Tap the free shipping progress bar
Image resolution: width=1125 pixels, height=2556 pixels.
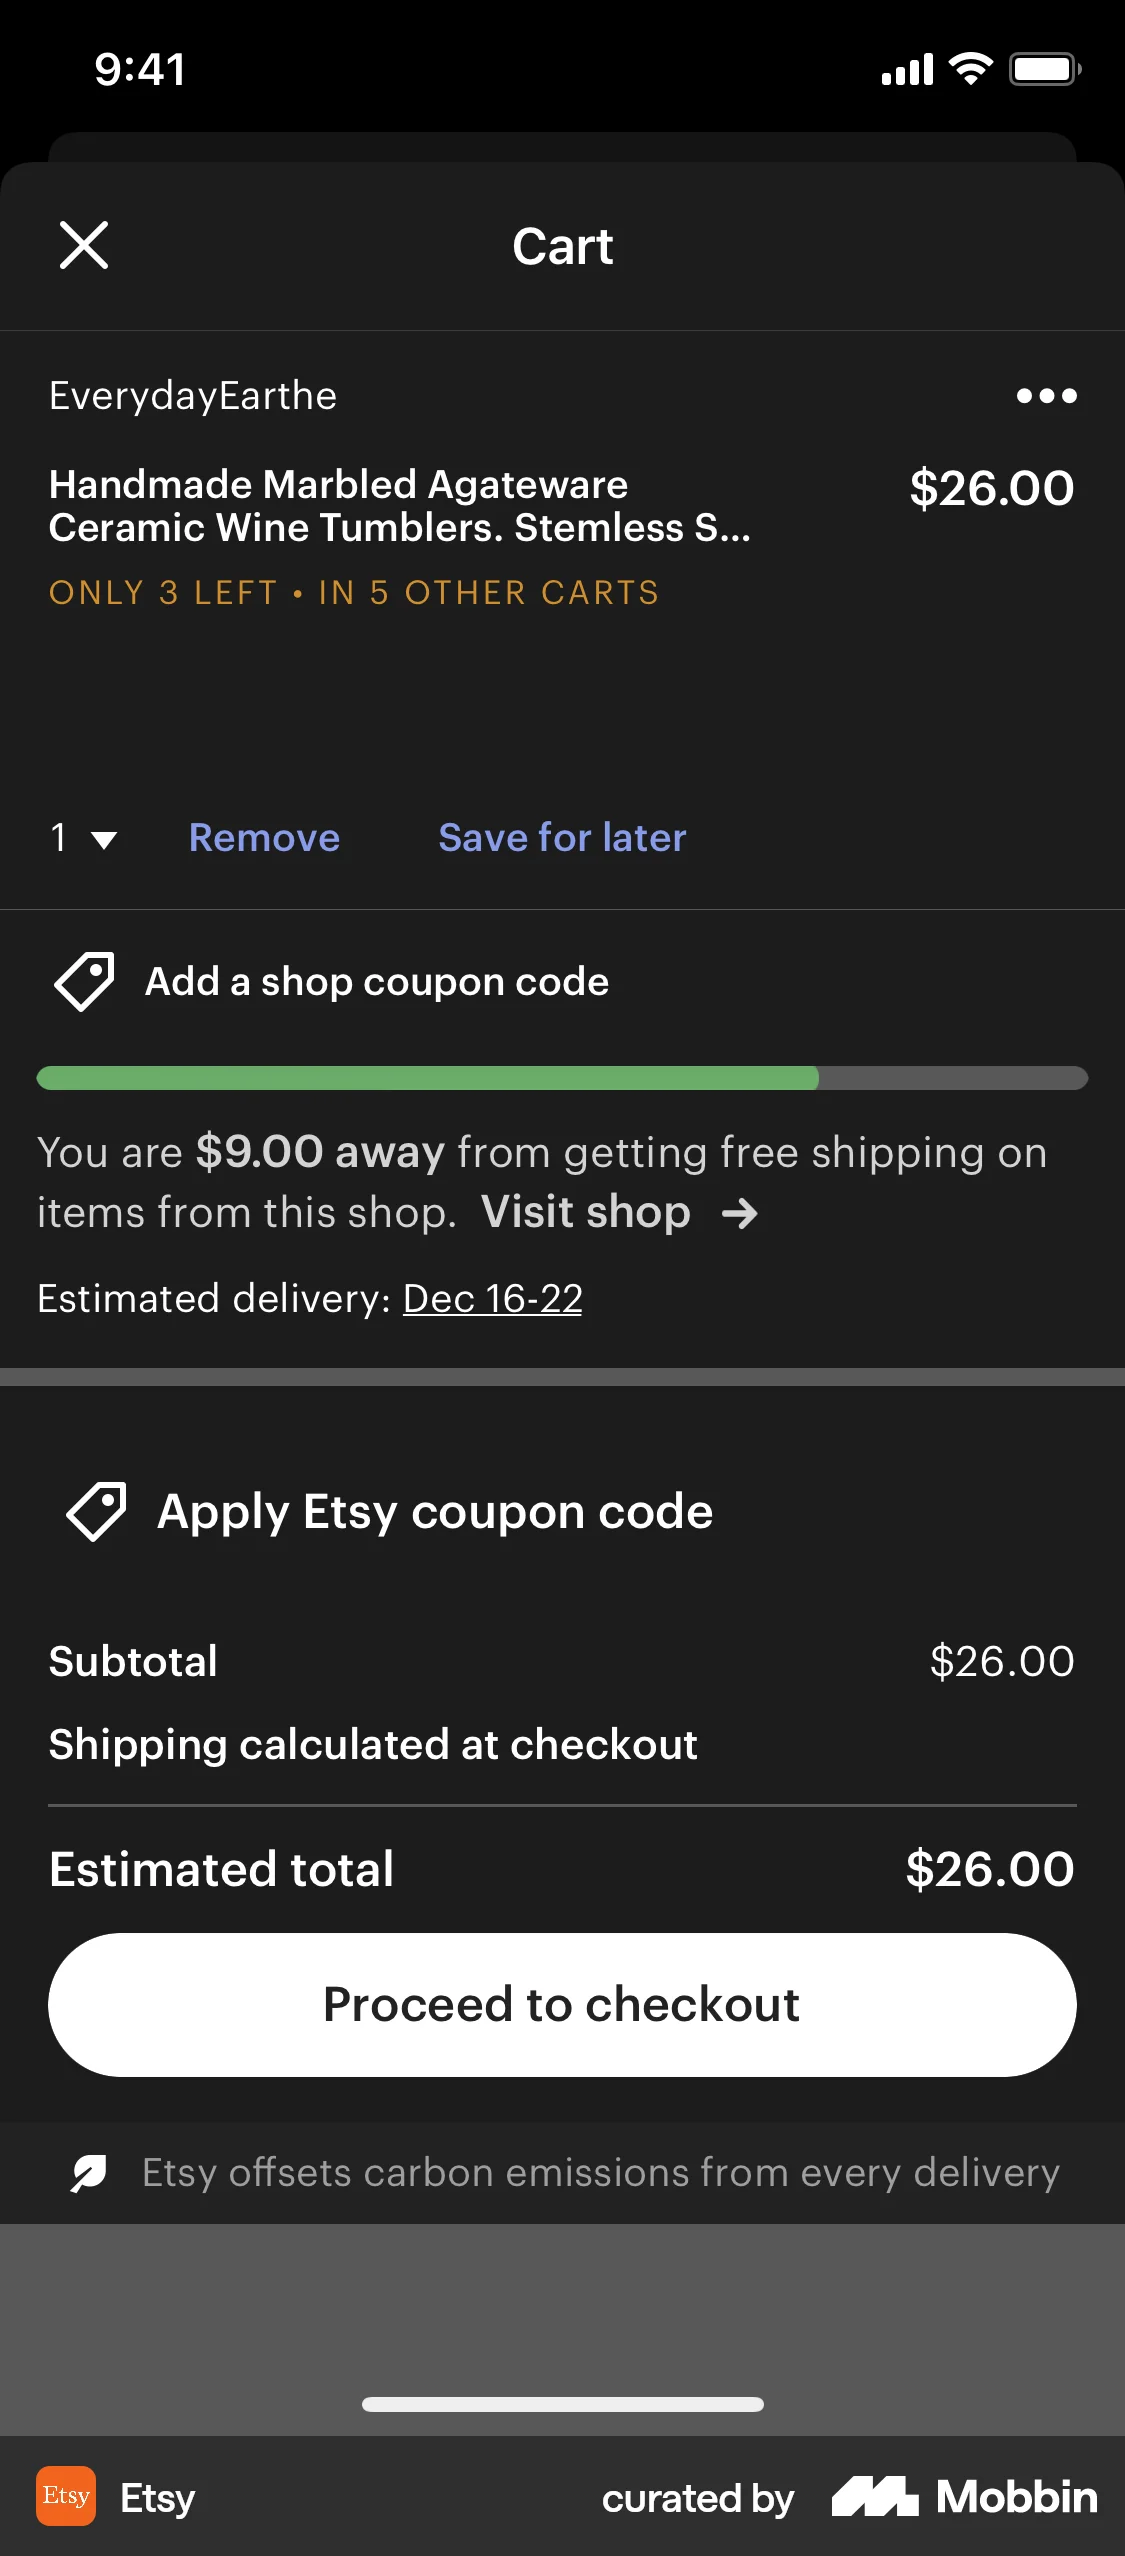(562, 1079)
